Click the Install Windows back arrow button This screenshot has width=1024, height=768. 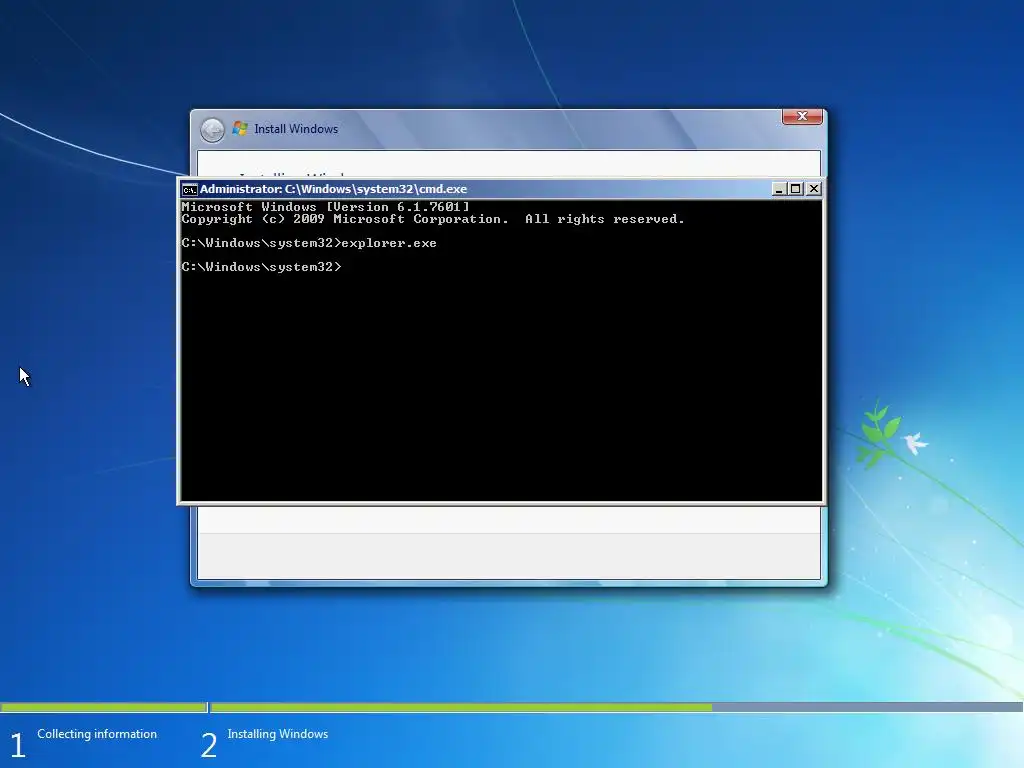tap(212, 130)
